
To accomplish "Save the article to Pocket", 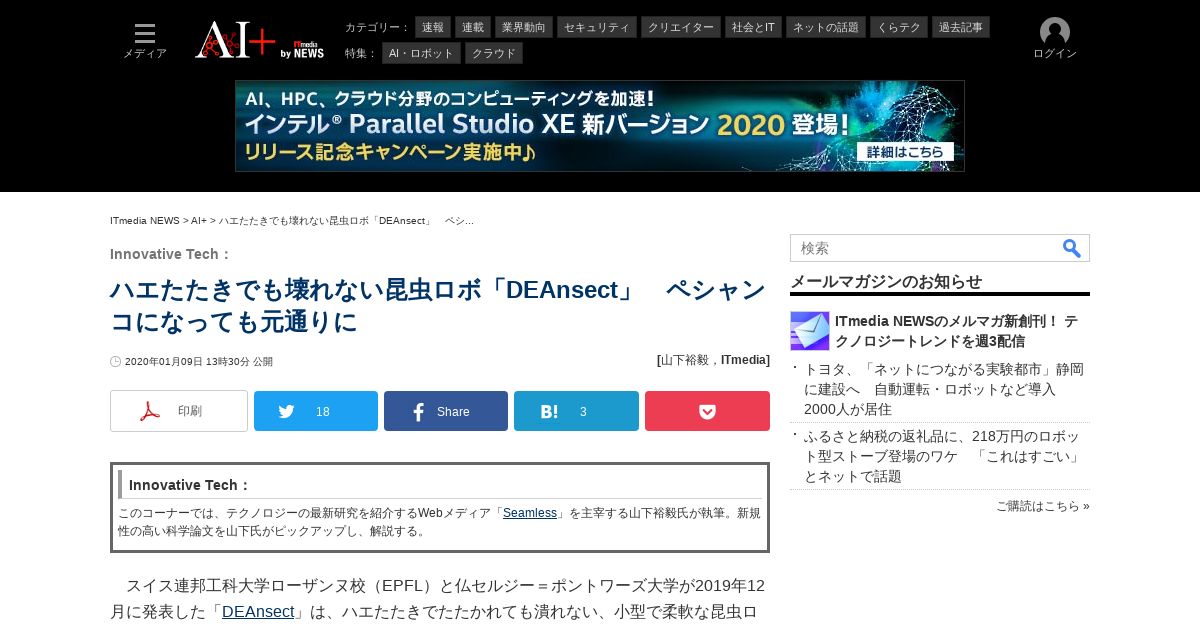I will (x=707, y=411).
